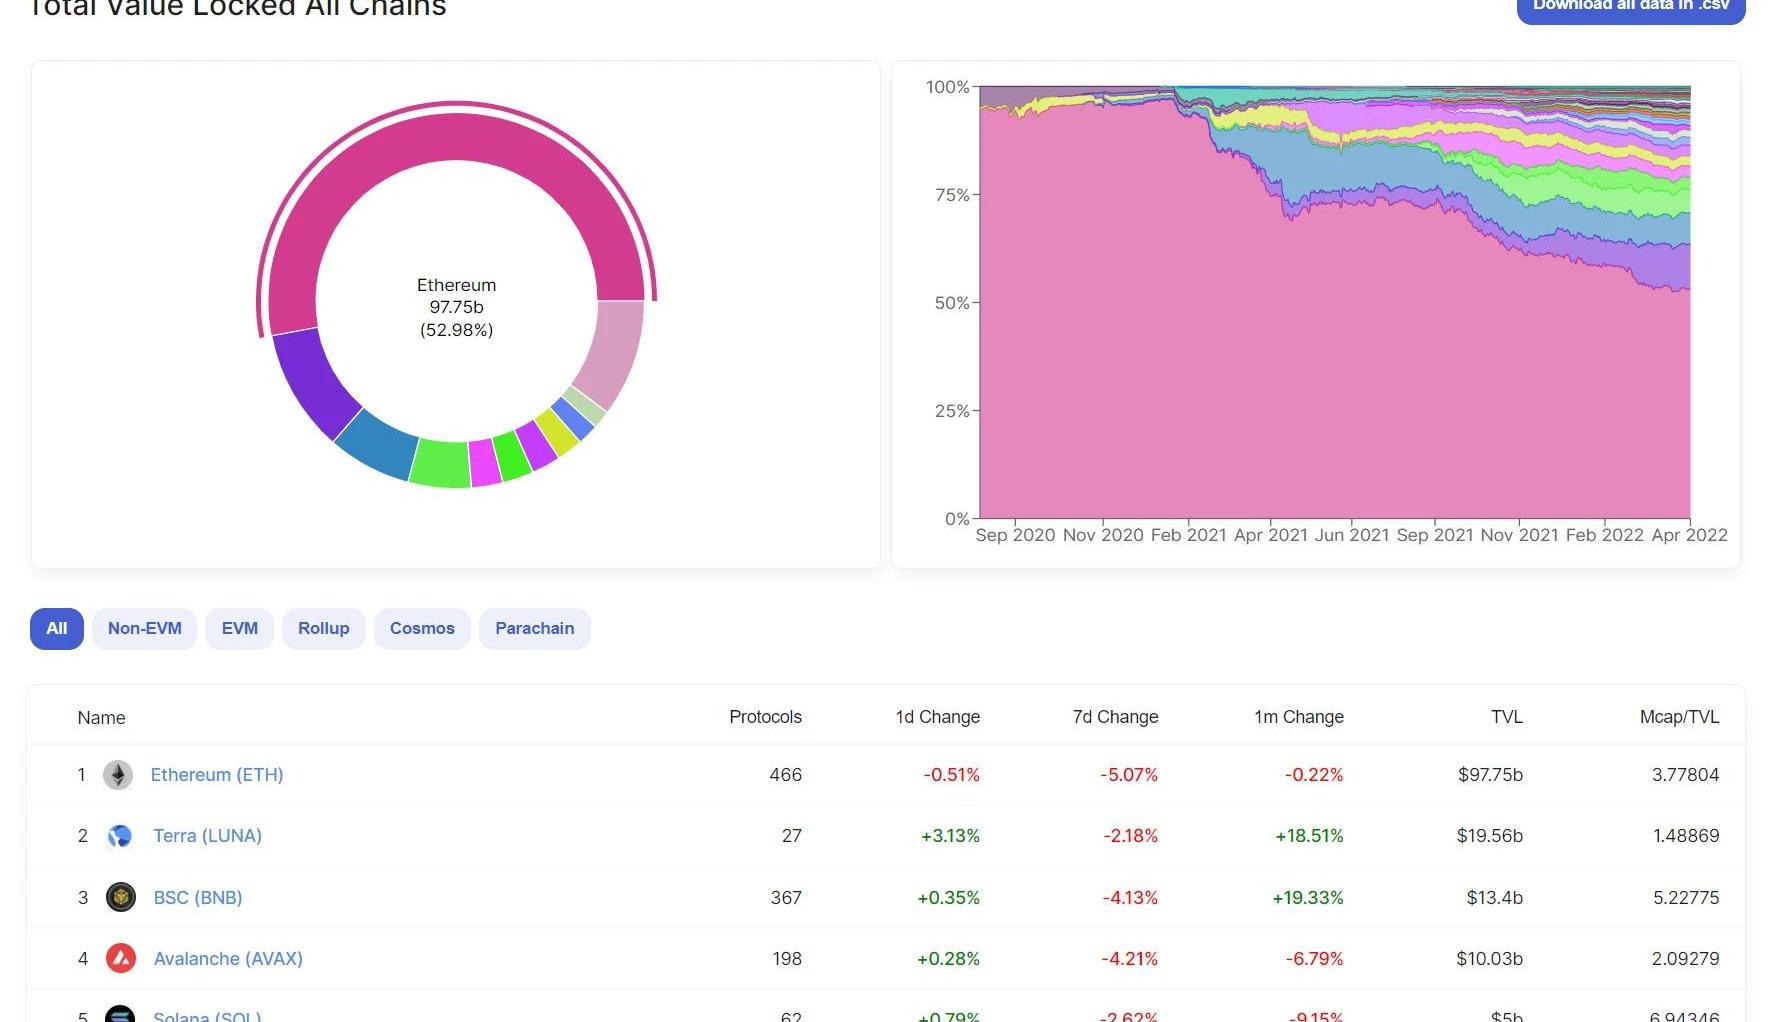This screenshot has width=1769, height=1022.
Task: Select the Cosmos category filter
Action: [422, 629]
